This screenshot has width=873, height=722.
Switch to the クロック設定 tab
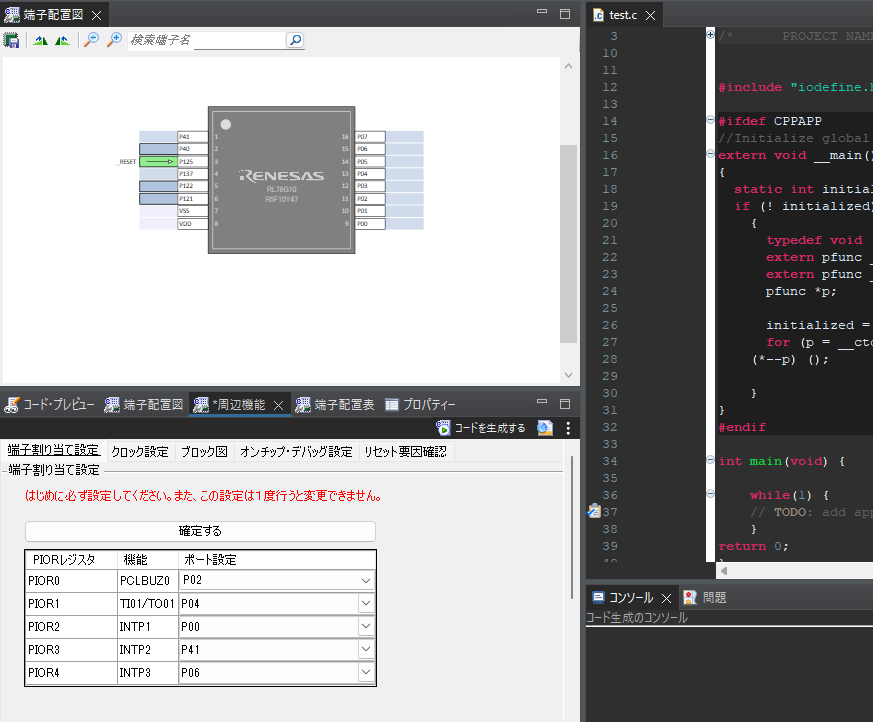pos(140,451)
